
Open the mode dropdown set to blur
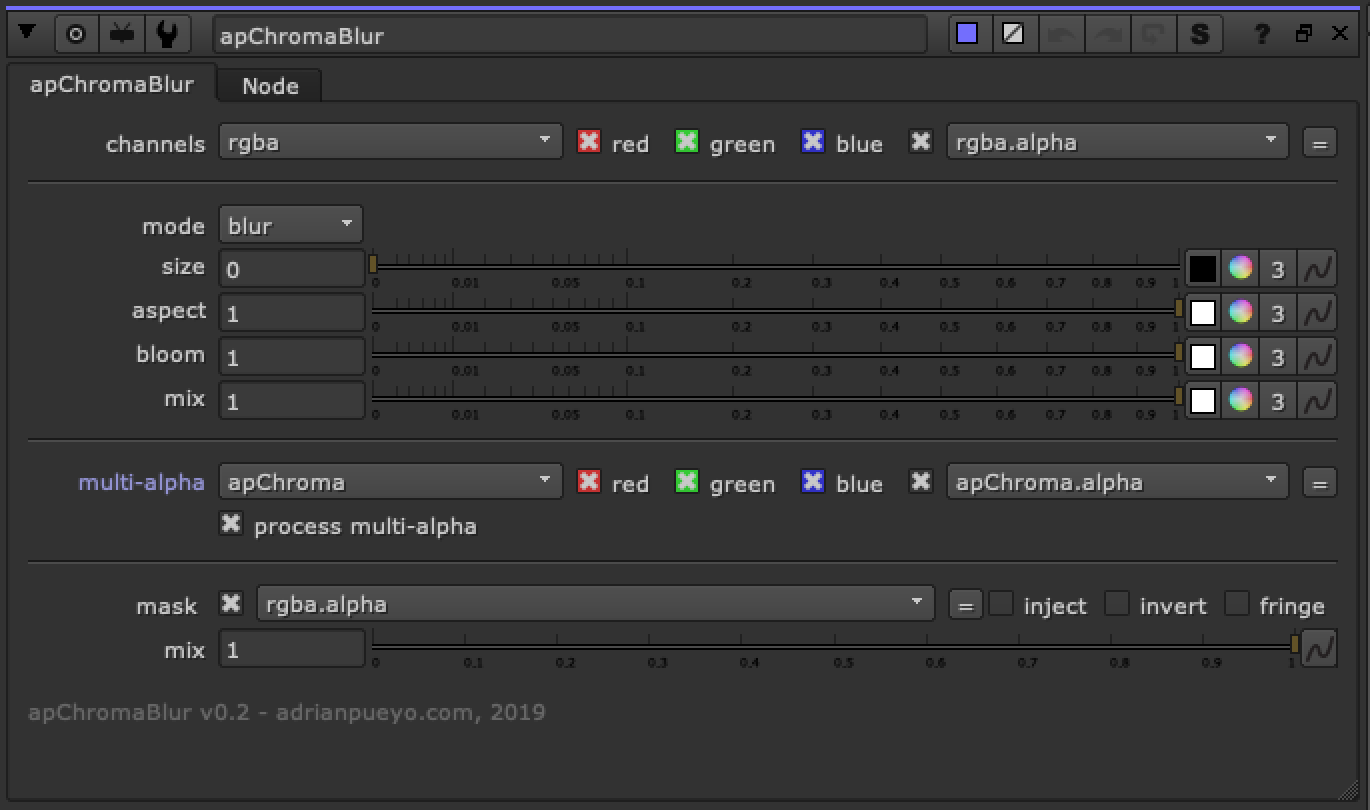pyautogui.click(x=290, y=224)
